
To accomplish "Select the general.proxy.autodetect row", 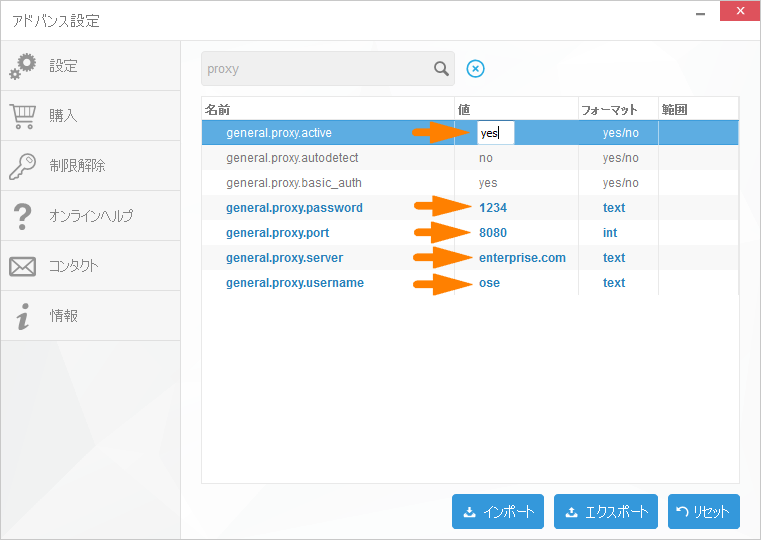I will coord(470,158).
